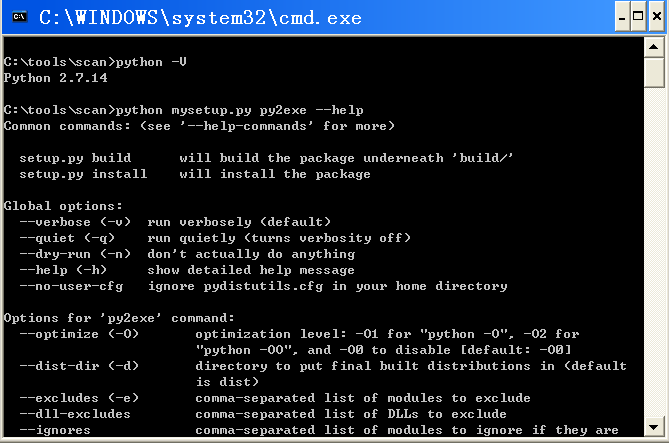Click the '--no-user-cfg' option text
669x445 pixels.
(x=71, y=286)
